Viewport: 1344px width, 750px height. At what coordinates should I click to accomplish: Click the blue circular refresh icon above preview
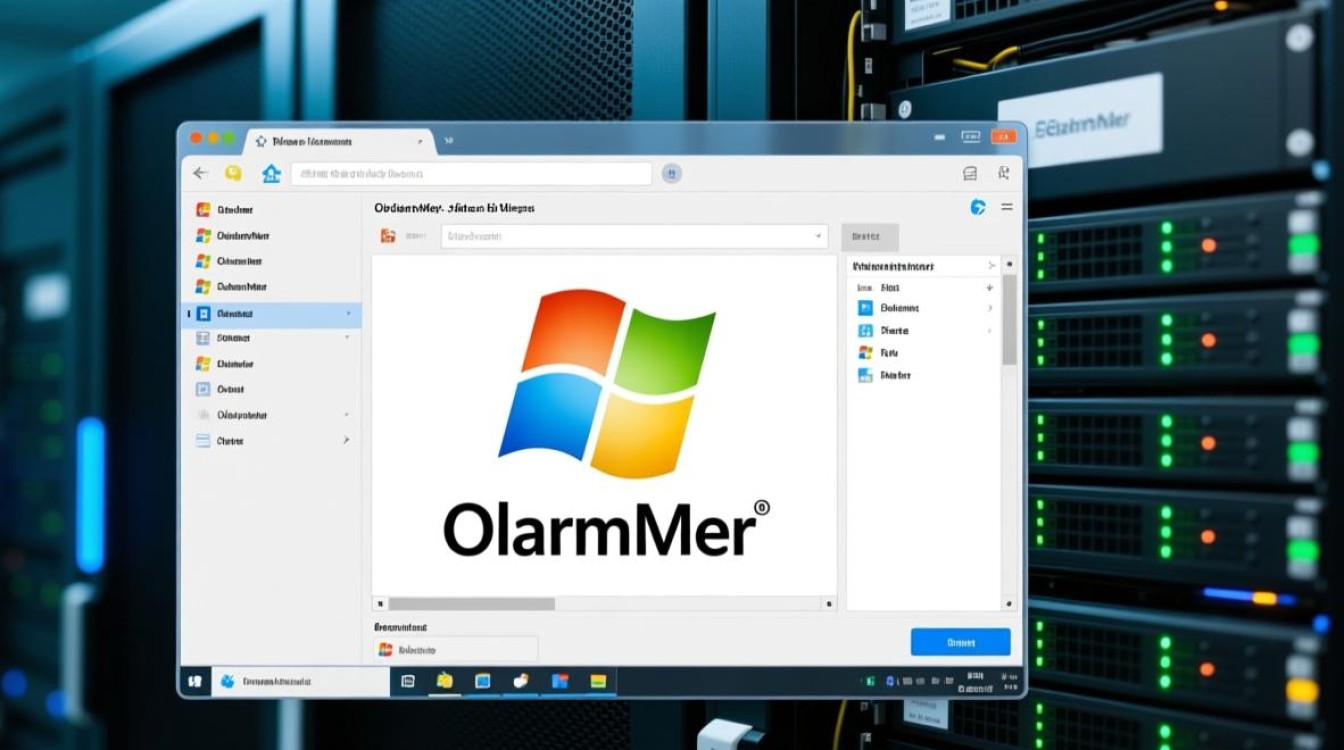(978, 207)
